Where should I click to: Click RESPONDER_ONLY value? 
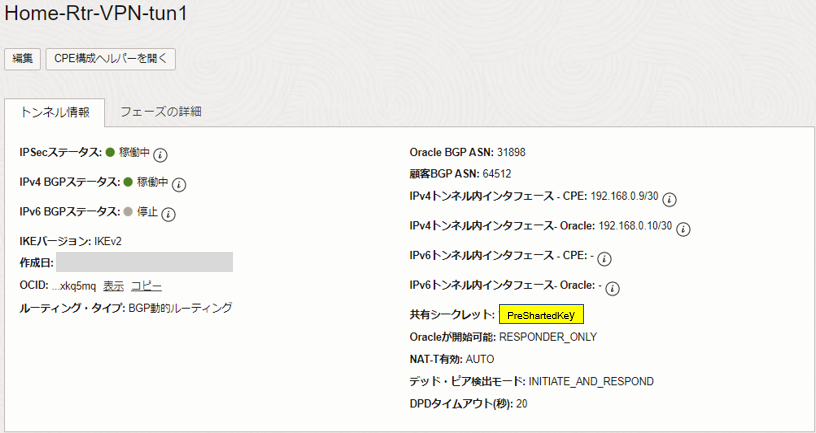[x=548, y=337]
